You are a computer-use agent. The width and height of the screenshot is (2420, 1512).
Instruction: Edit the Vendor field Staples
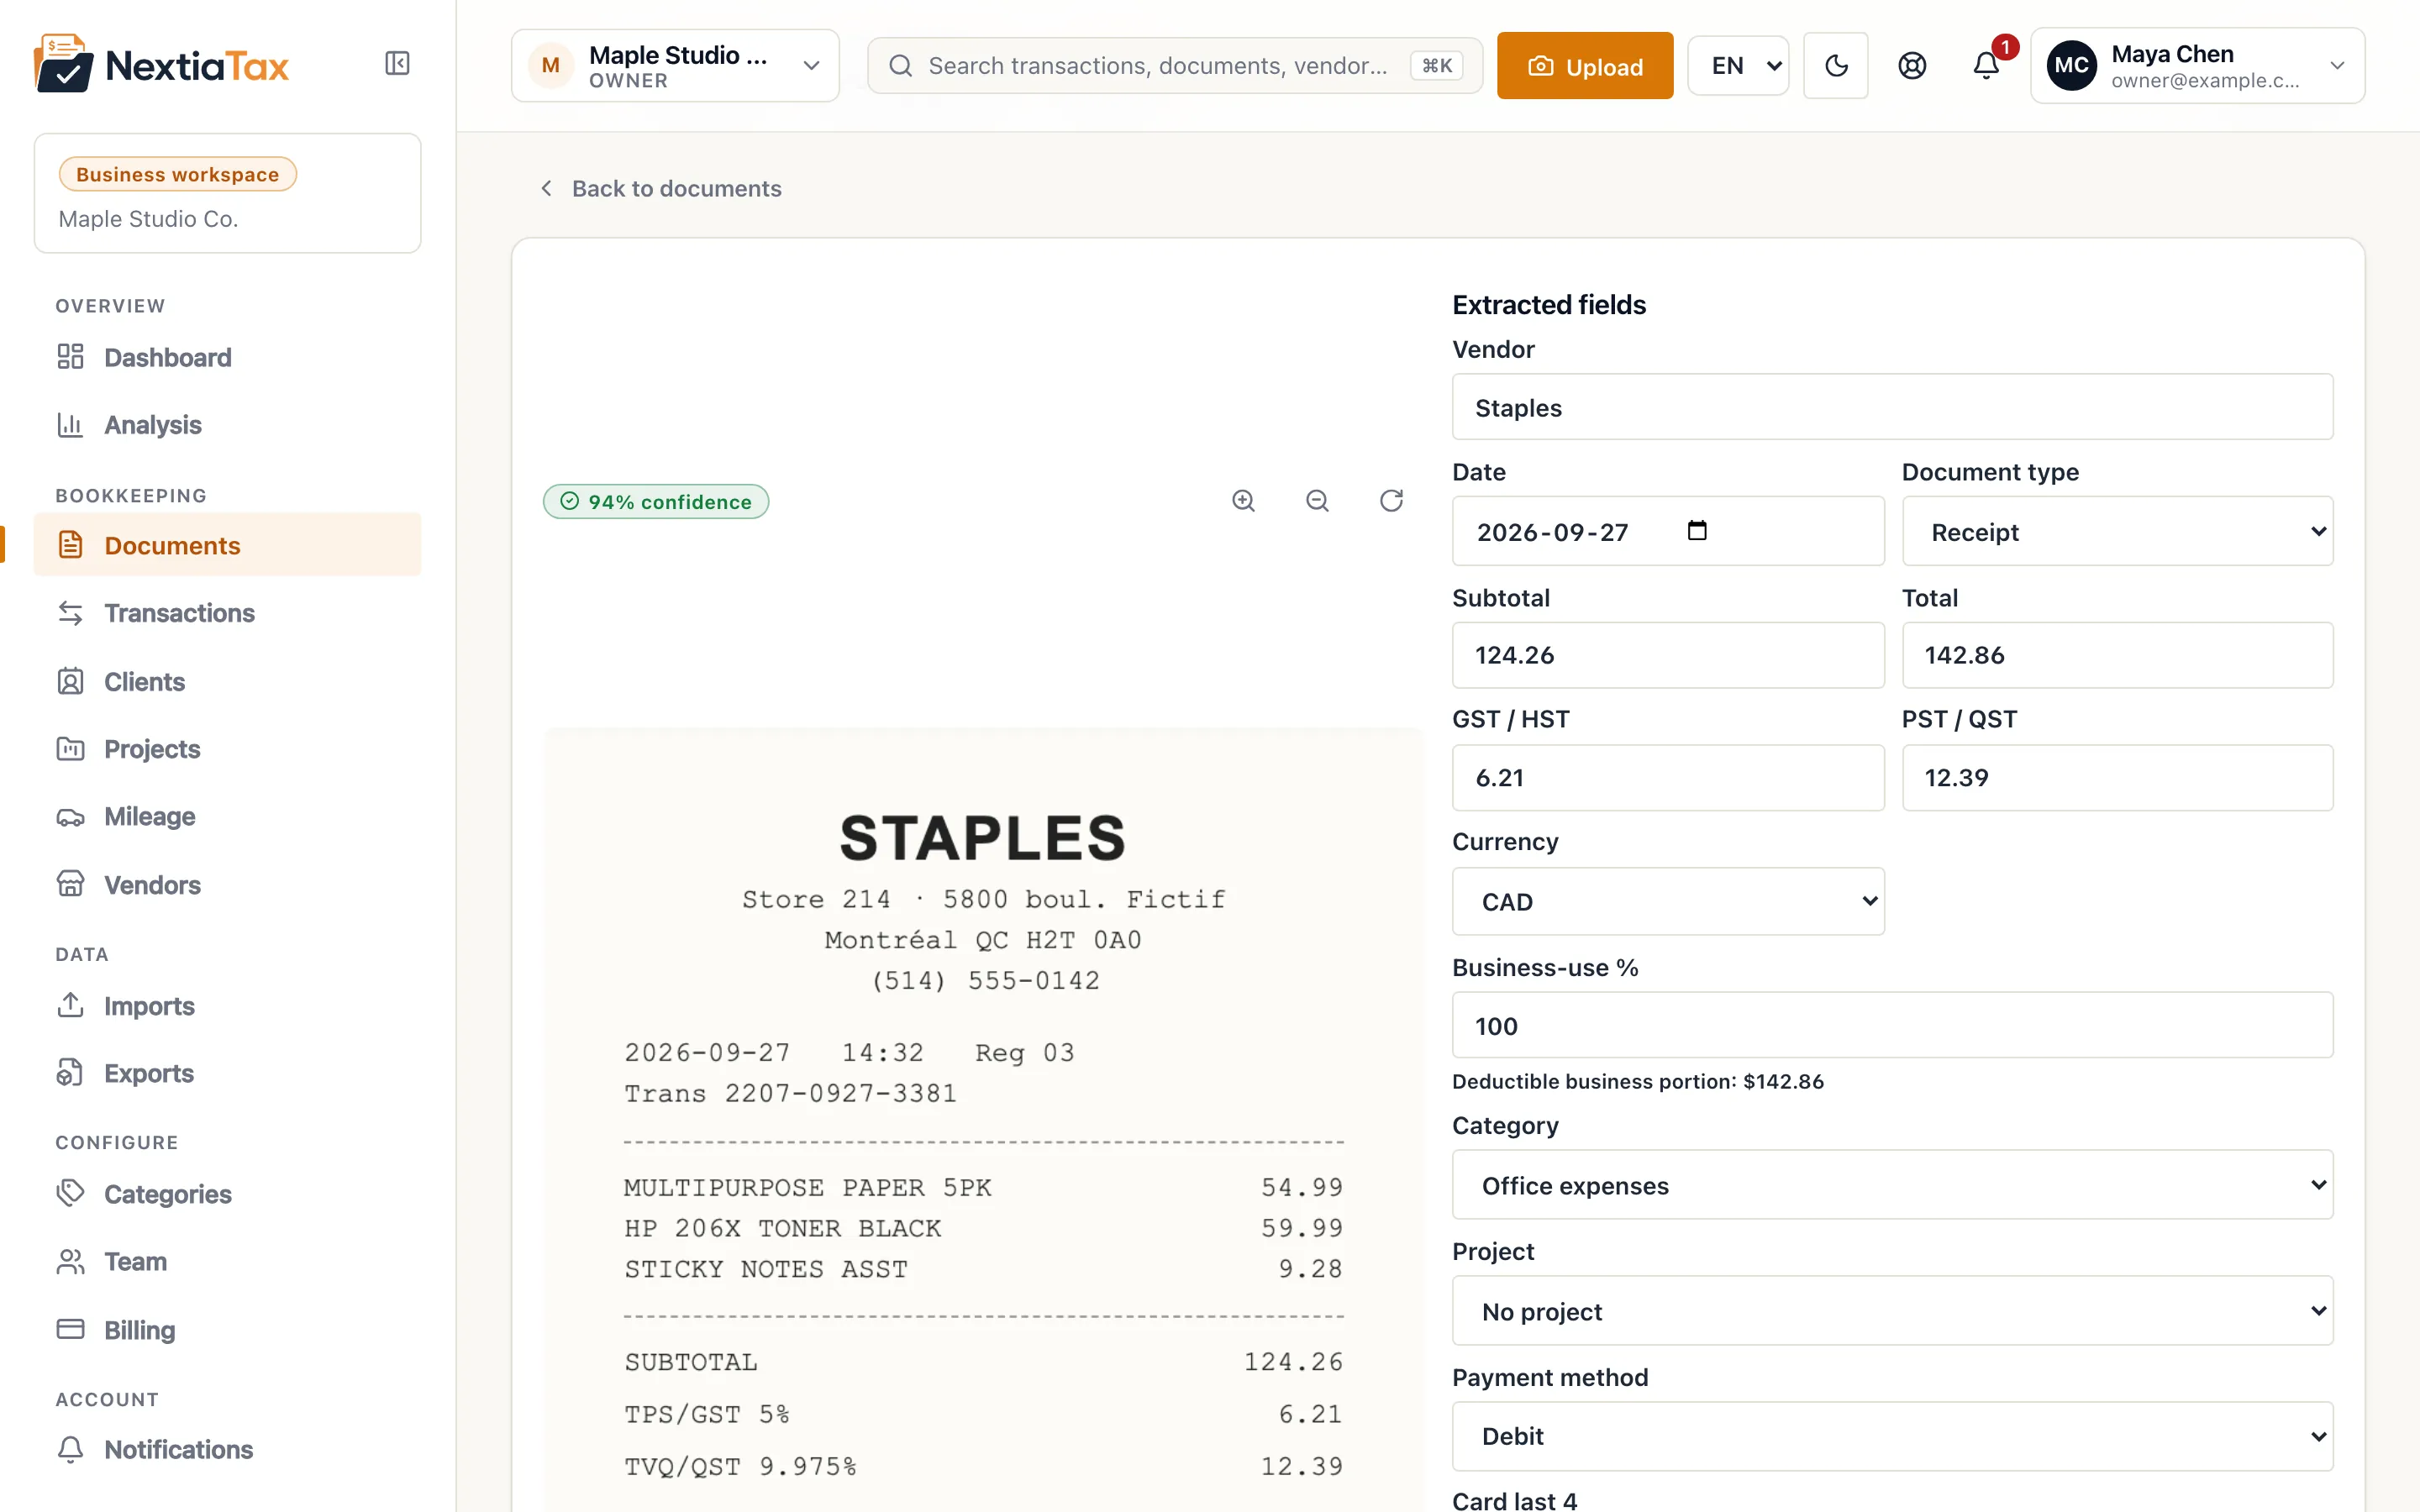[x=1892, y=407]
